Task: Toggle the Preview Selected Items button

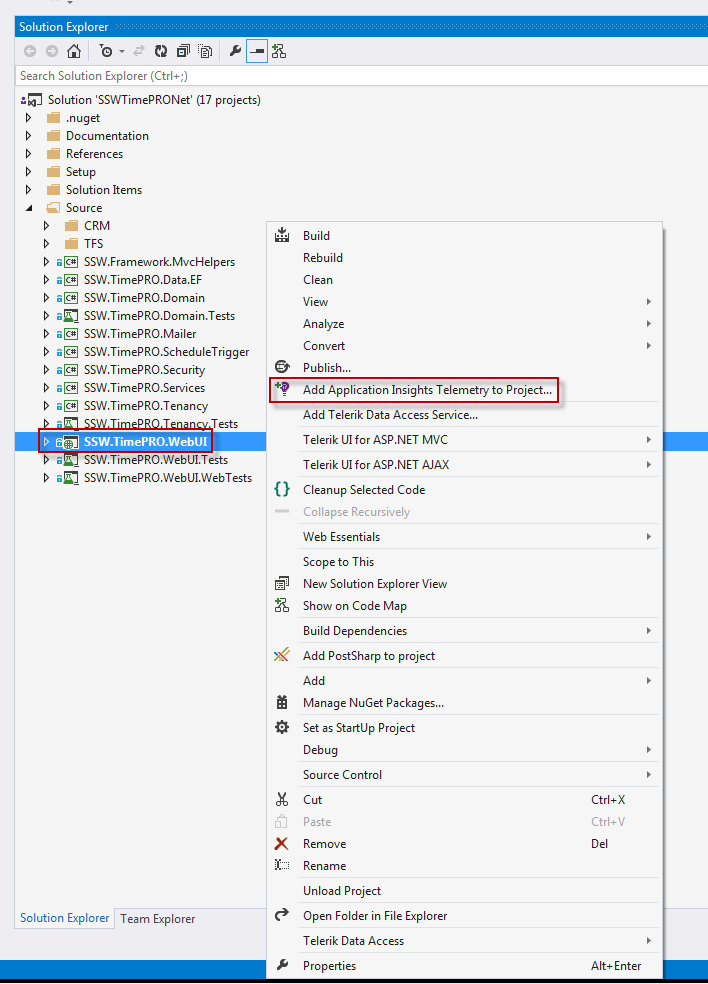Action: coord(257,51)
